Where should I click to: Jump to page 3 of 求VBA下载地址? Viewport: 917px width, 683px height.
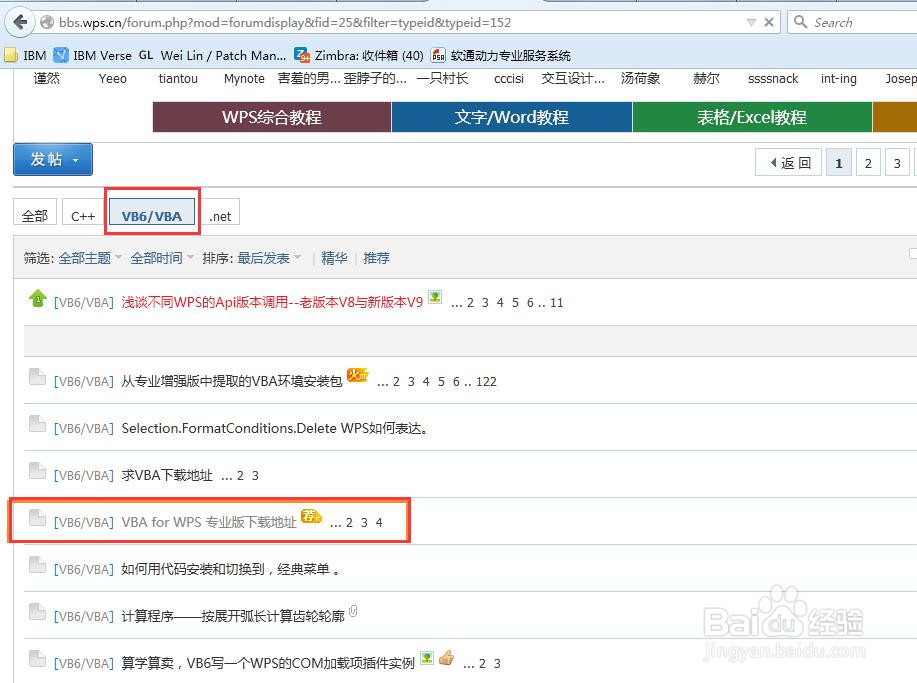coord(255,475)
